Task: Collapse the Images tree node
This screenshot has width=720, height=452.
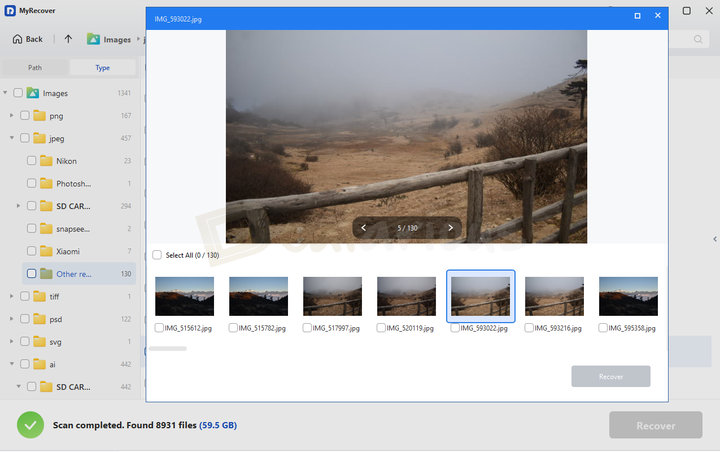Action: [5, 93]
